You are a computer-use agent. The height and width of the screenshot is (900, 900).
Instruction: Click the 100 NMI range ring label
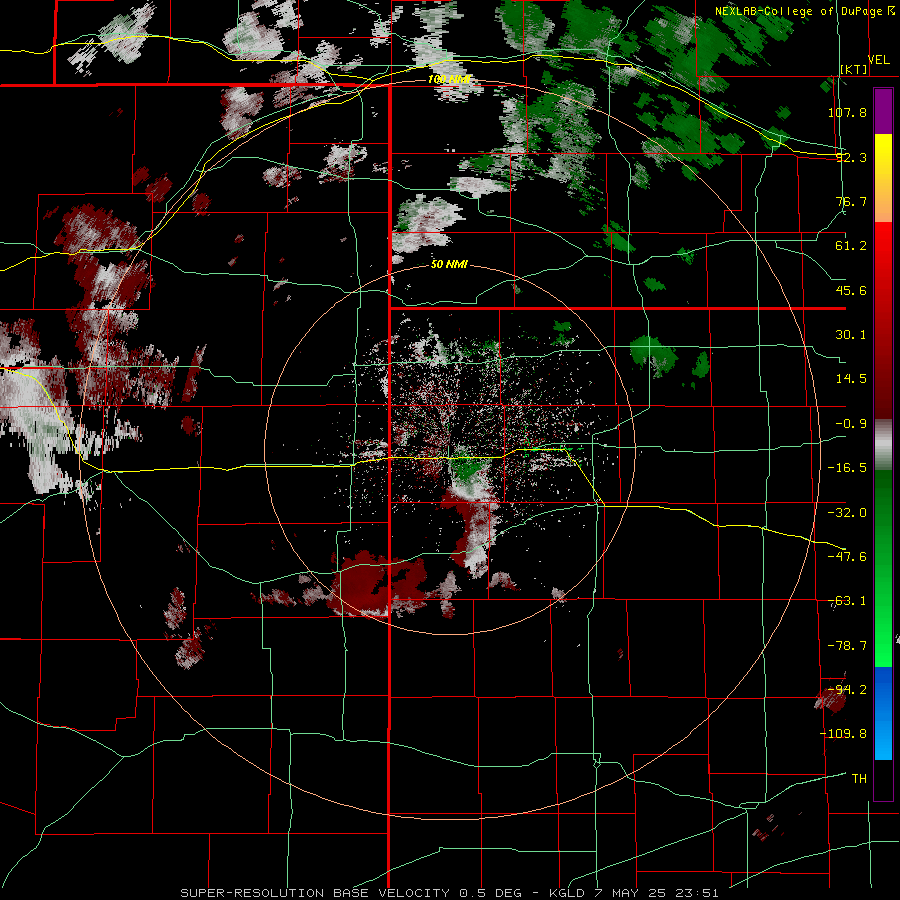[449, 79]
